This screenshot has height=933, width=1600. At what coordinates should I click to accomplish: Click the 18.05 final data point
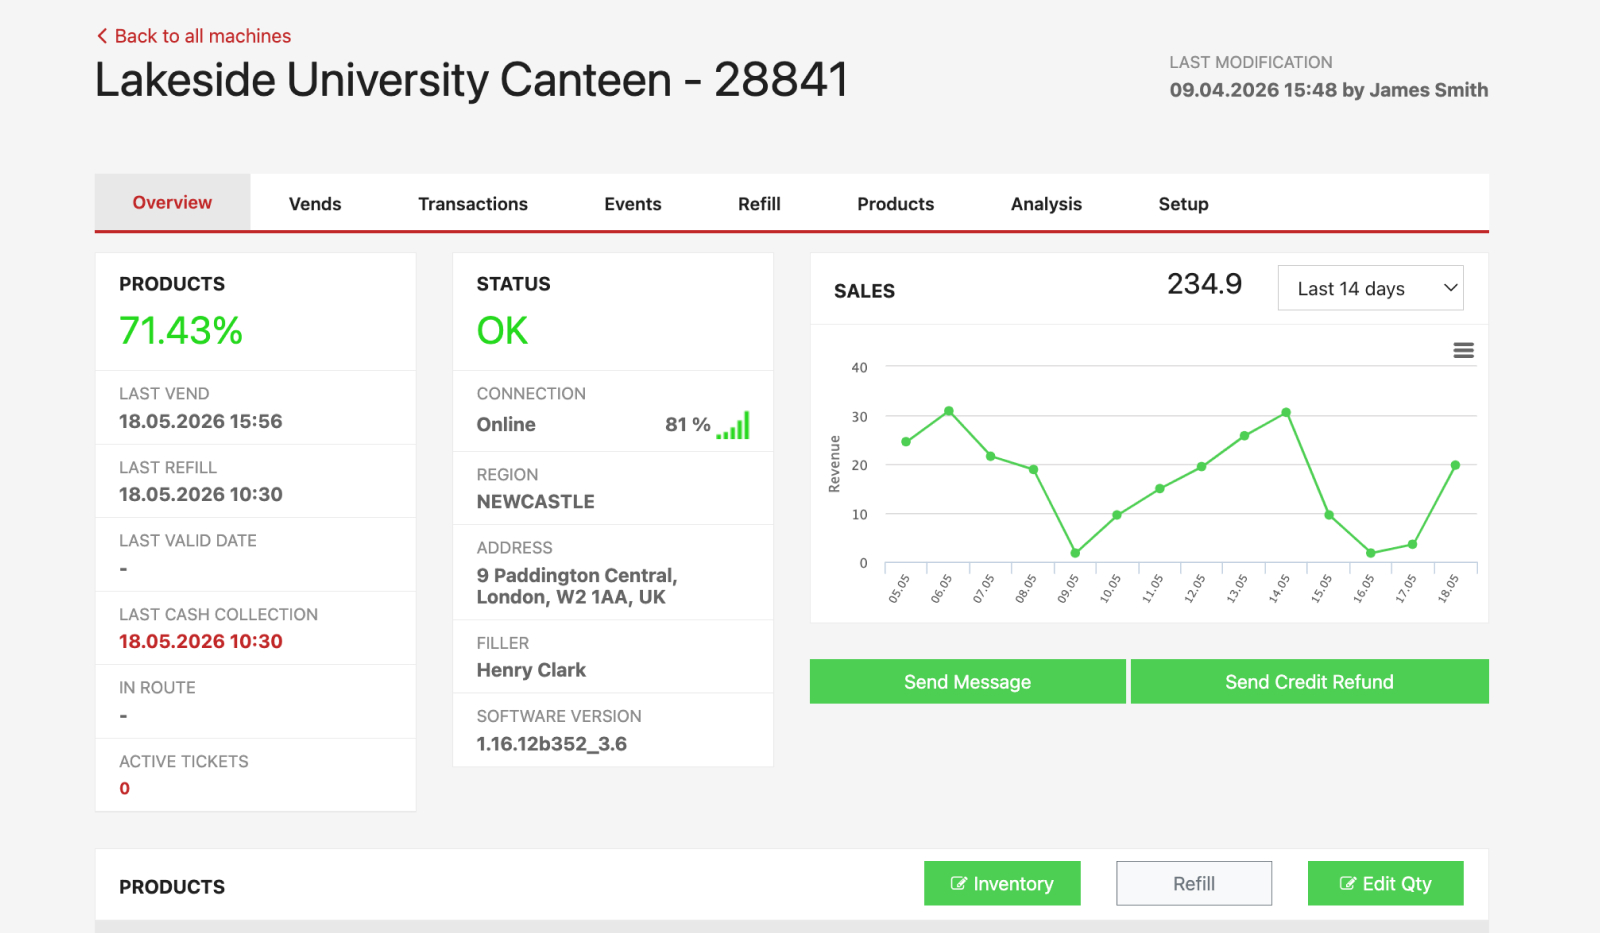click(x=1455, y=465)
